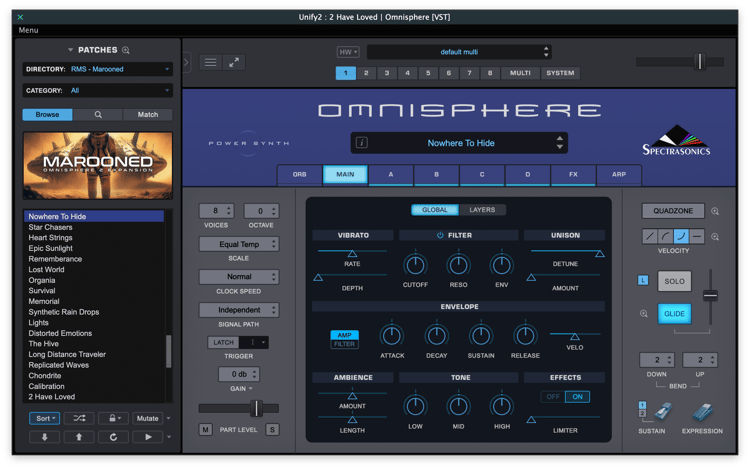Open the GAIN dropdown arrow
750x469 pixels.
251,389
